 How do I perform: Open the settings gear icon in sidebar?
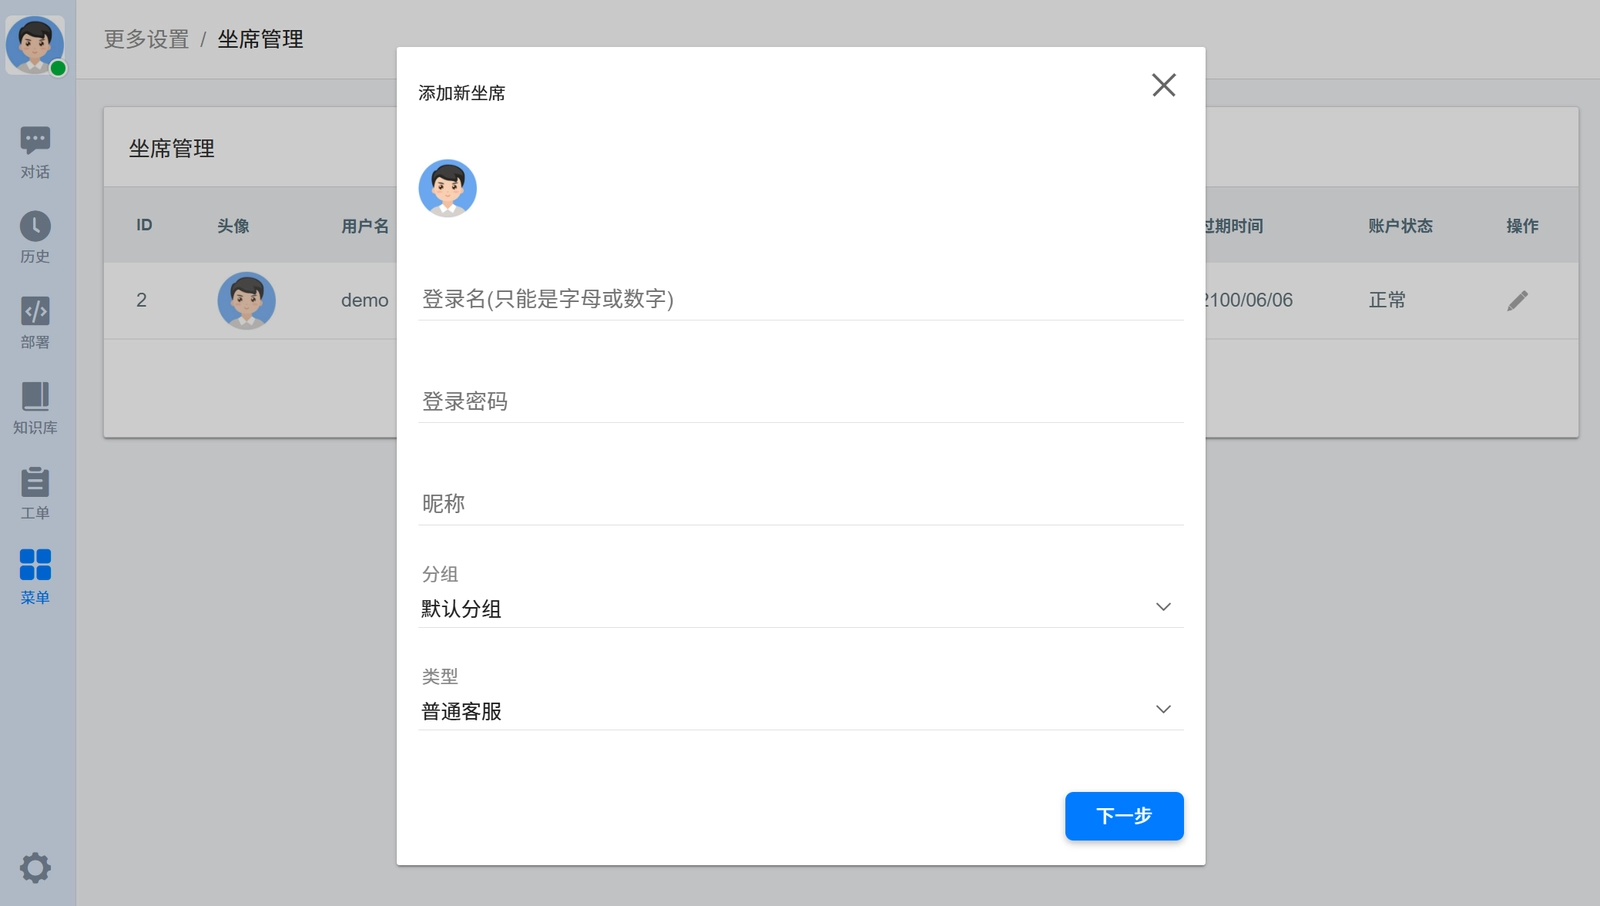point(35,867)
